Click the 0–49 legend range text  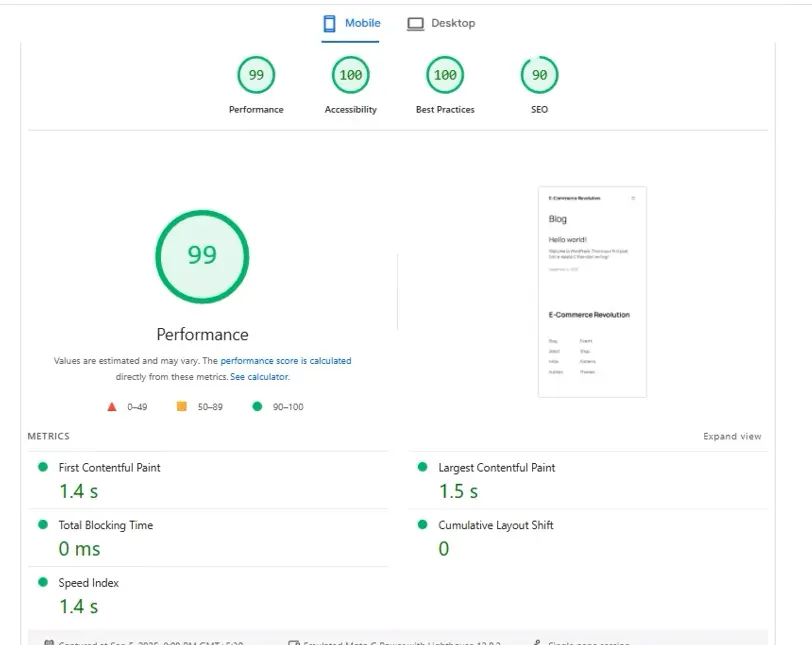point(137,407)
